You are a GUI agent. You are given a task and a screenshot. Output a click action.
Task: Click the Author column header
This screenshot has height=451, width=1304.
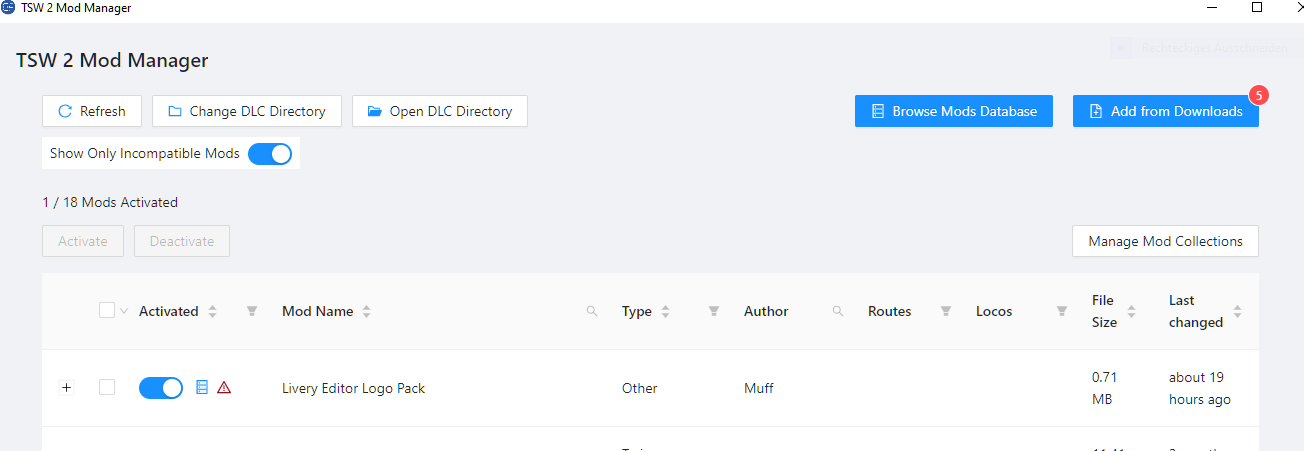pos(766,311)
